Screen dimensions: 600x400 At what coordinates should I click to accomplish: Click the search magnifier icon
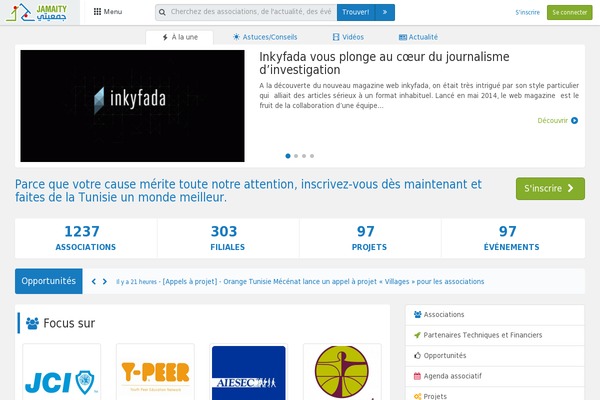pos(162,12)
